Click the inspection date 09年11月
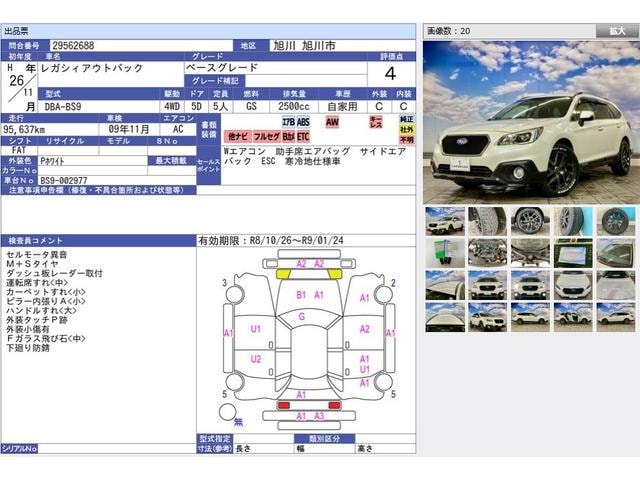 click(129, 129)
